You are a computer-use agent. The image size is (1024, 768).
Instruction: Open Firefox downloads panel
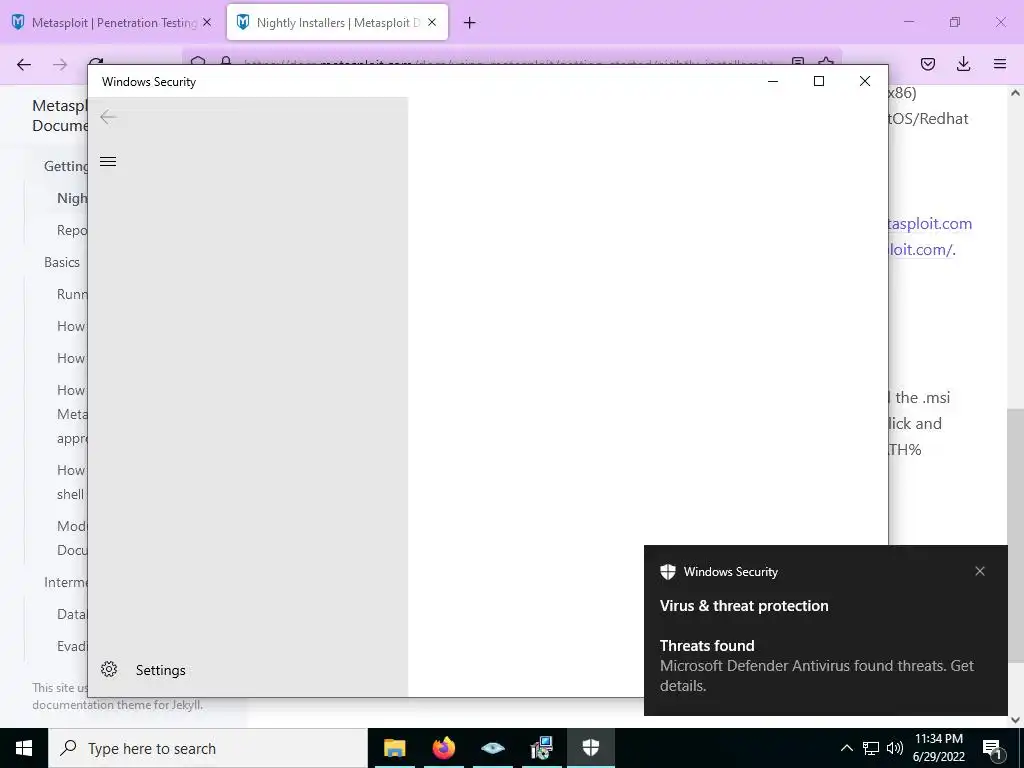point(963,64)
